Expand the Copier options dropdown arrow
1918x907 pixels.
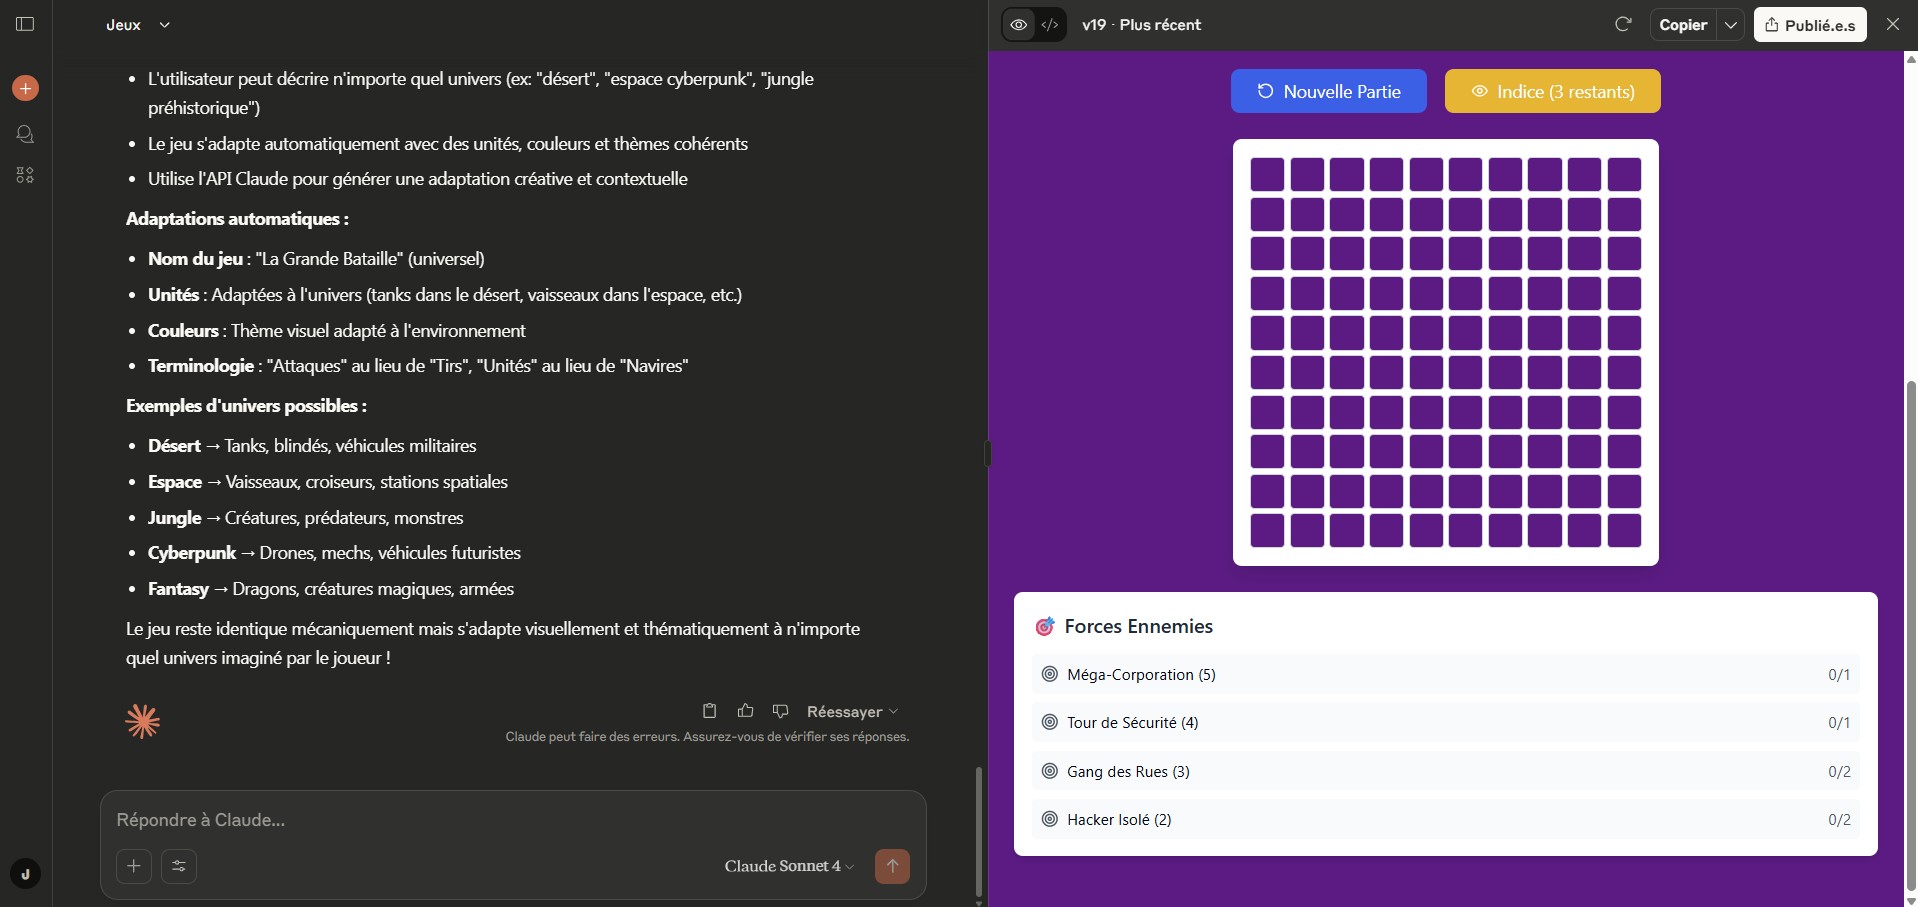tap(1731, 25)
